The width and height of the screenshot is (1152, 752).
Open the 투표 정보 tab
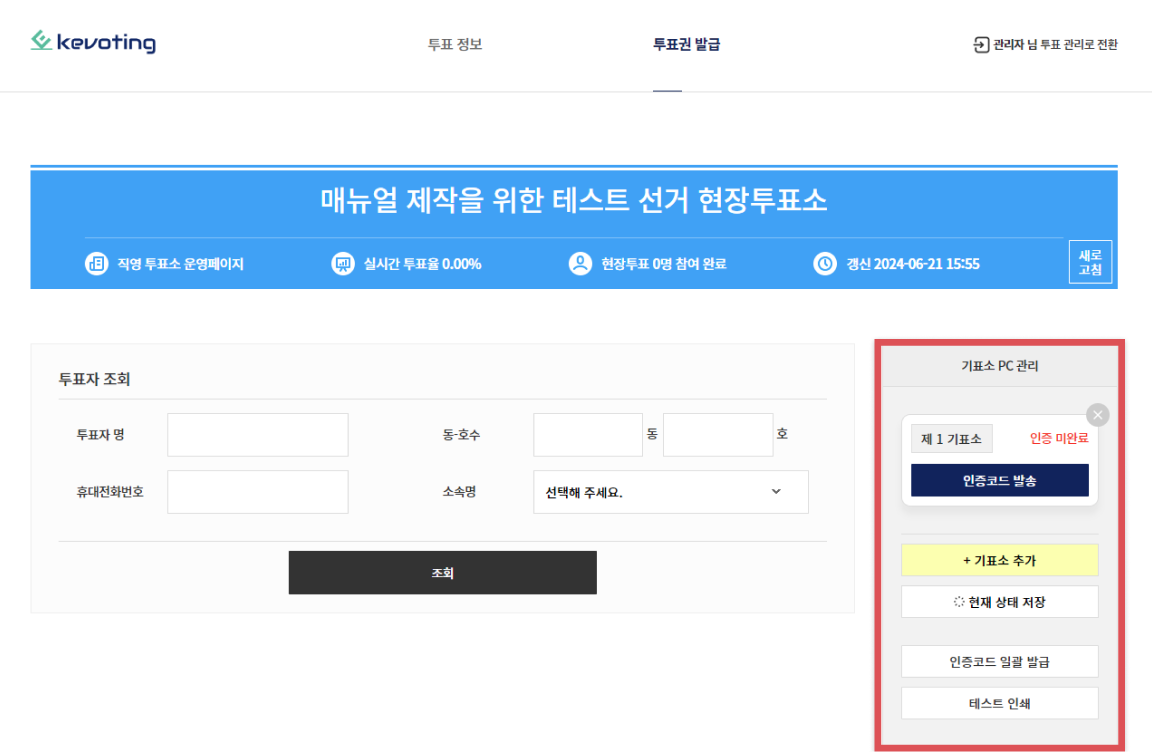point(455,45)
